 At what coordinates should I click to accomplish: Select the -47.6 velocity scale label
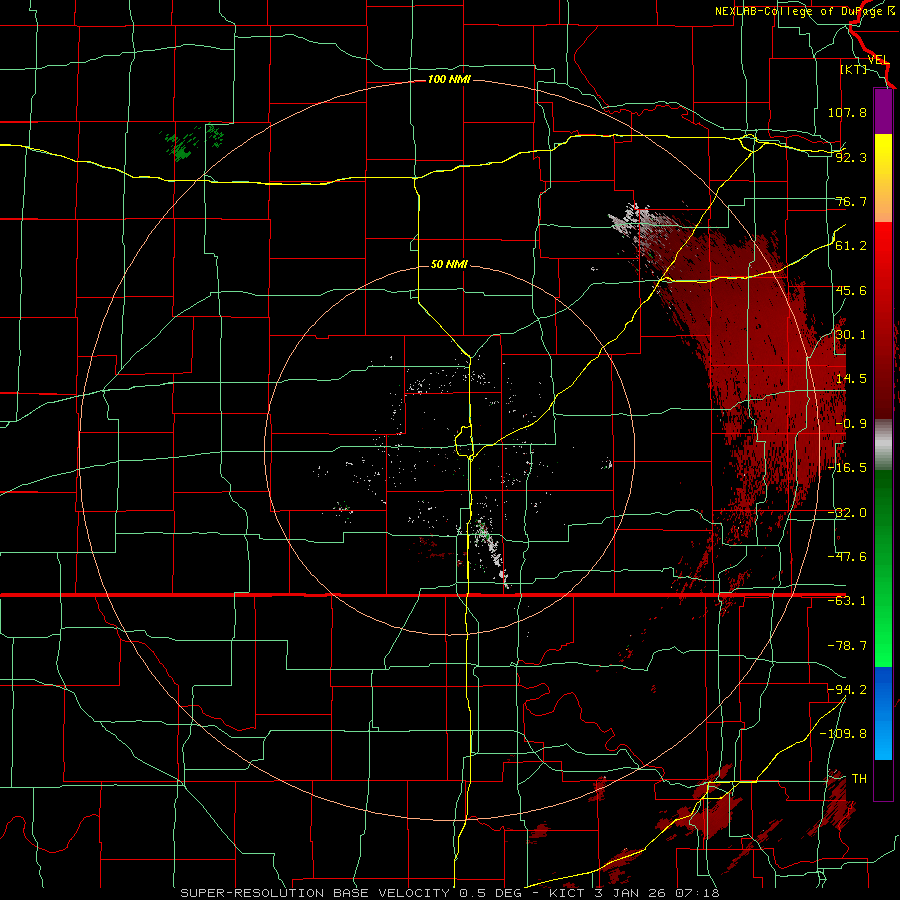click(x=847, y=557)
